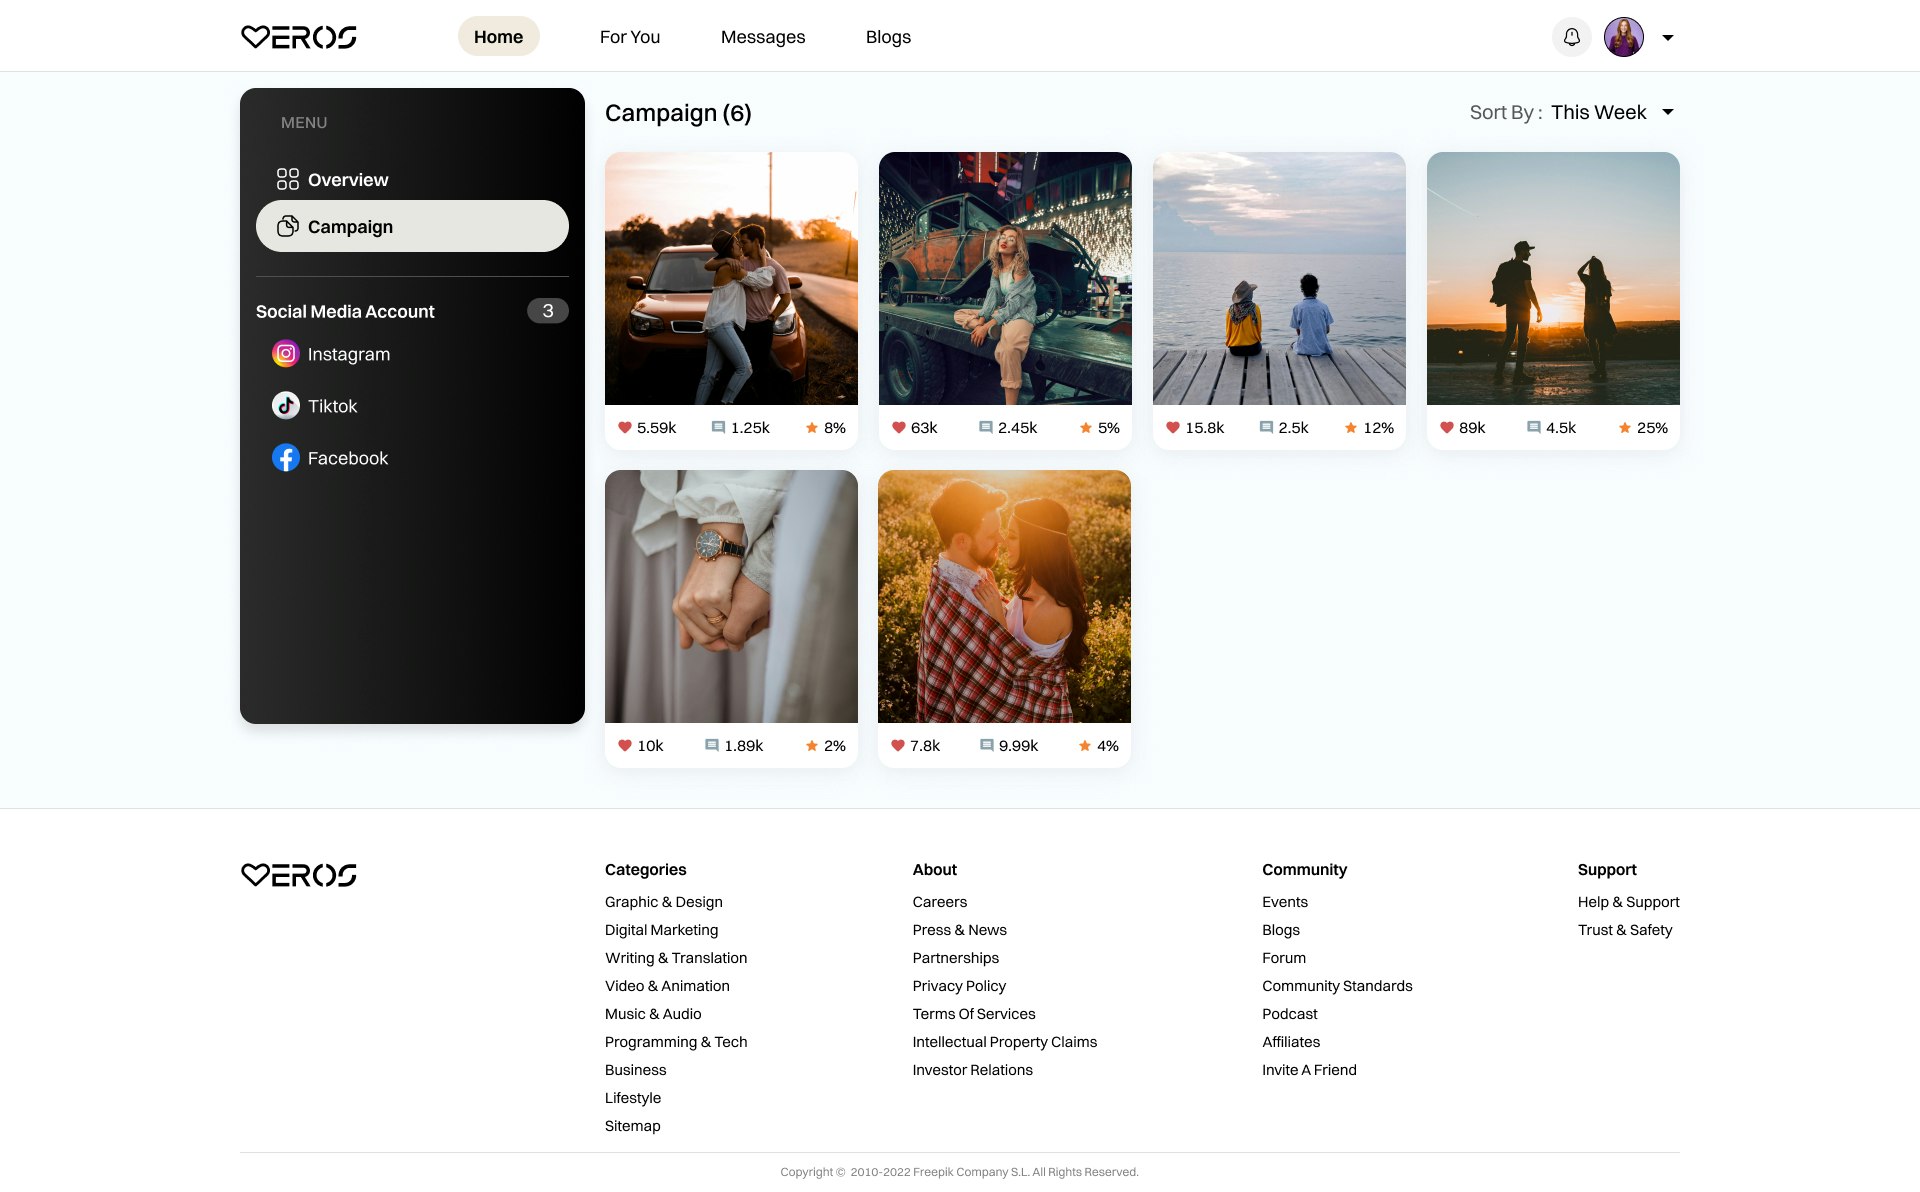Click the Overview grid icon
This screenshot has height=1192, width=1920.
[288, 179]
